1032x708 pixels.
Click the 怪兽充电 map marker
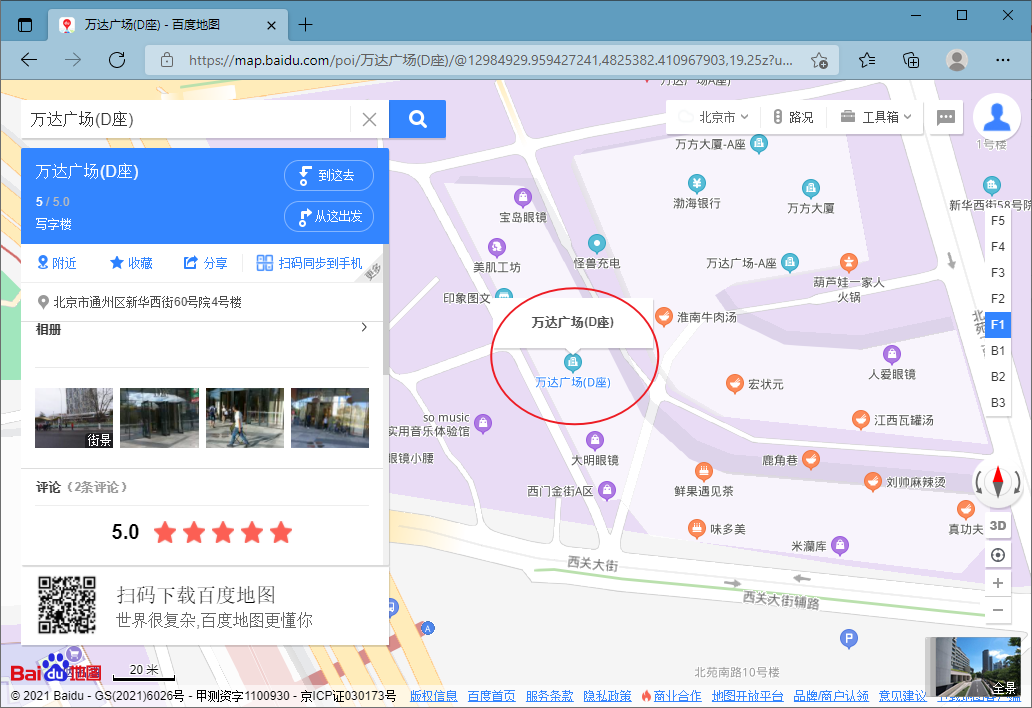596,244
